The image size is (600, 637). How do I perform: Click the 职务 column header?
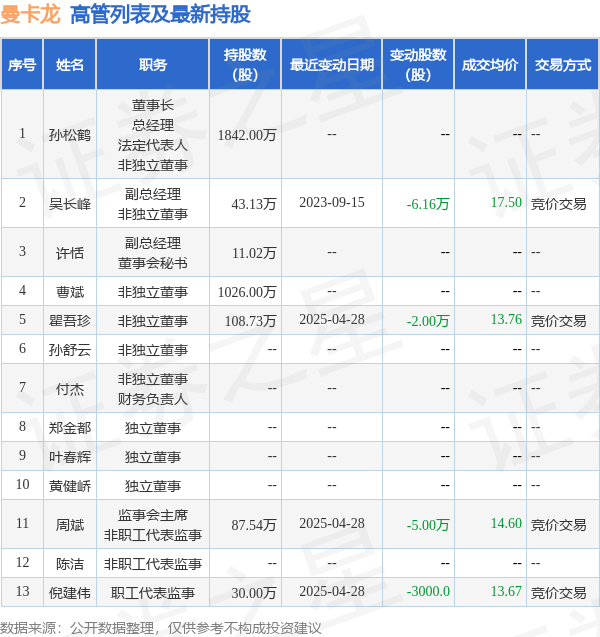coord(153,65)
